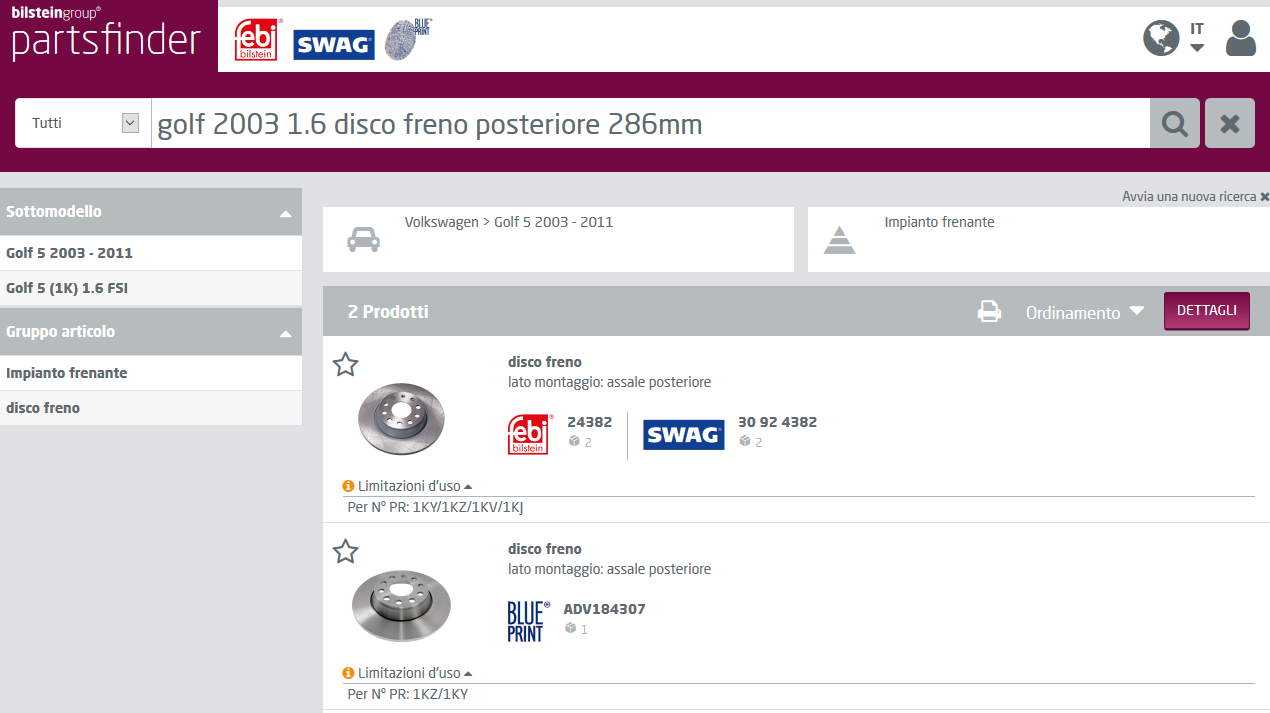Image resolution: width=1270 pixels, height=713 pixels.
Task: Click text Per N° PR: 1KY/1KZ/1KV/1KJ
Action: tap(435, 507)
